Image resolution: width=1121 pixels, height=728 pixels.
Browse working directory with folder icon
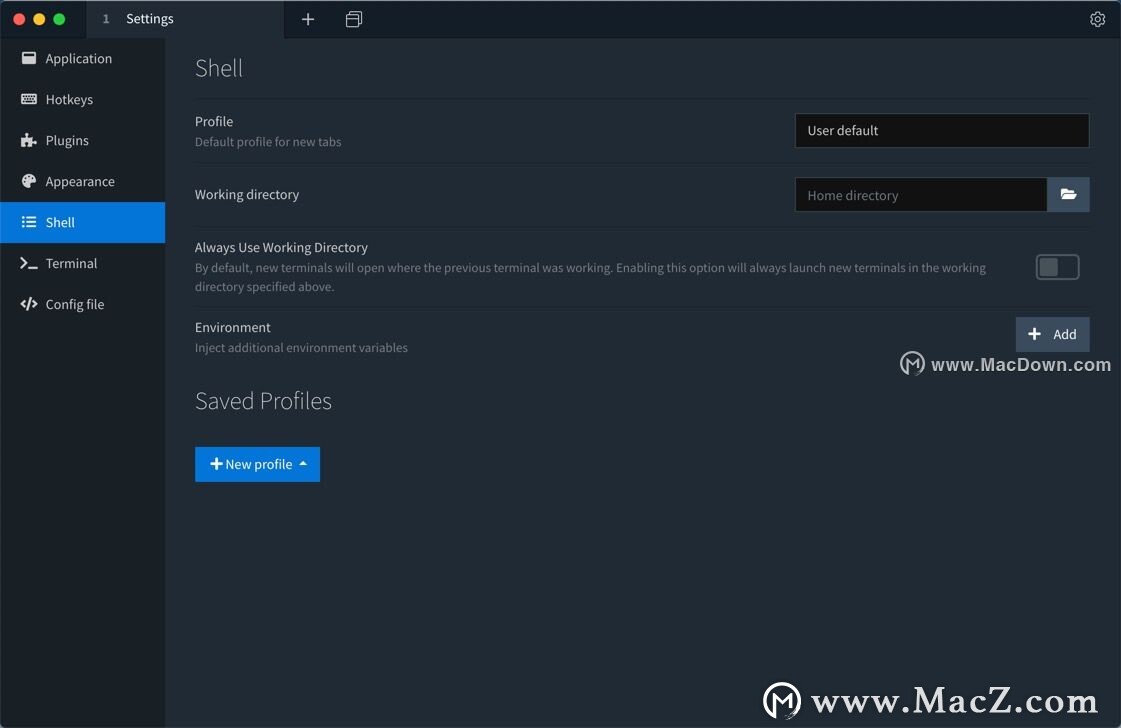(1068, 195)
